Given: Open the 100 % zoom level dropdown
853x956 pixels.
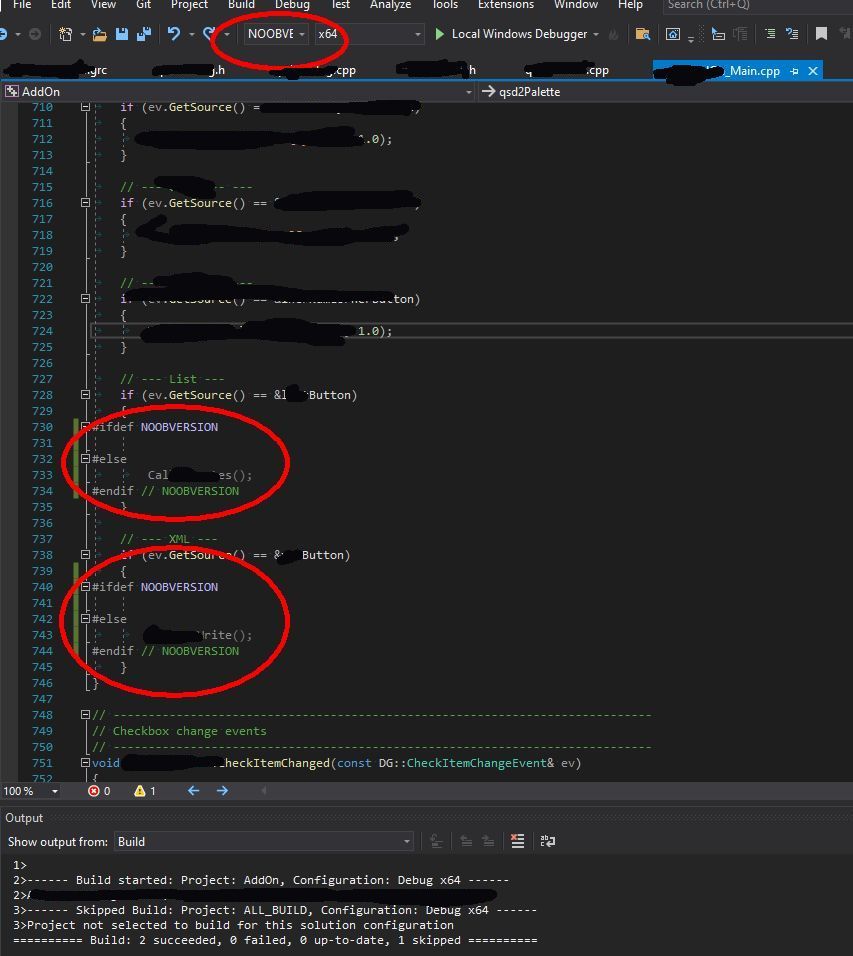Looking at the screenshot, I should coord(31,791).
